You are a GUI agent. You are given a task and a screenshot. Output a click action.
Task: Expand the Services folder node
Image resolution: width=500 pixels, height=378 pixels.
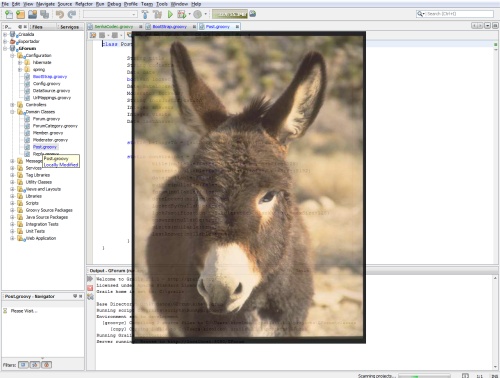[12, 168]
